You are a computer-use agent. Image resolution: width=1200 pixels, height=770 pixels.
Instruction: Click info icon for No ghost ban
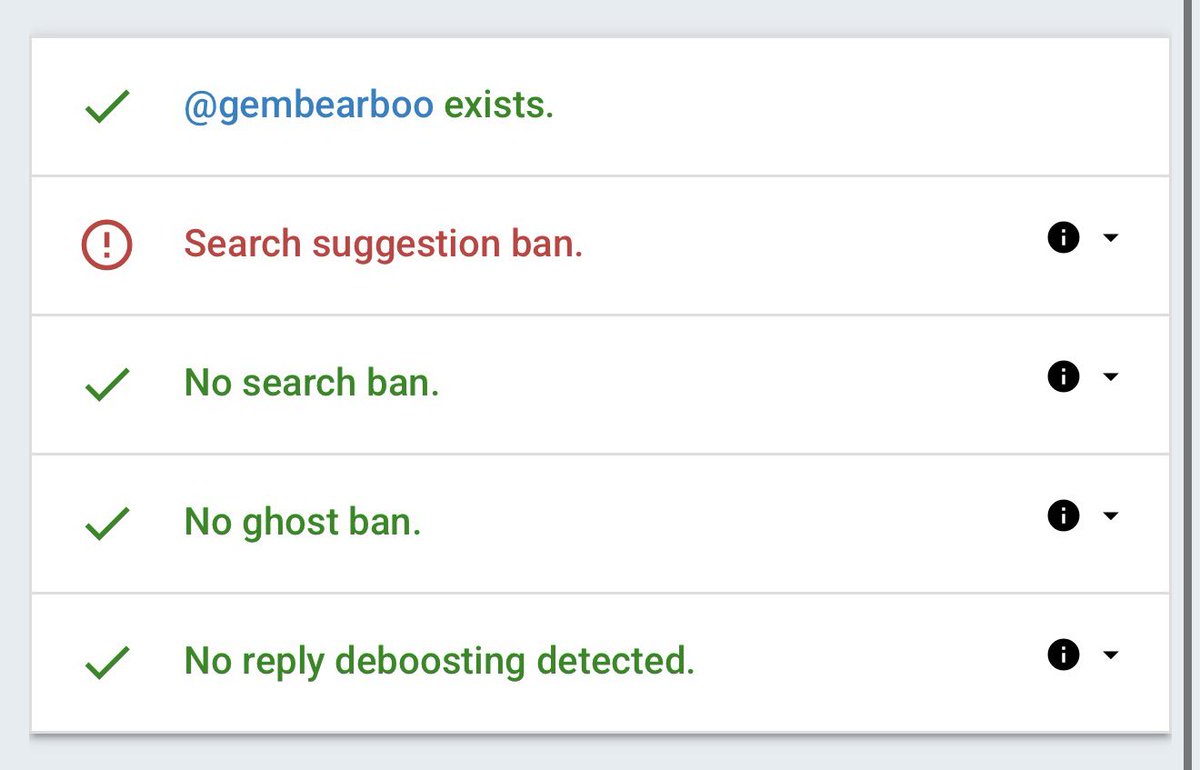[x=1063, y=516]
